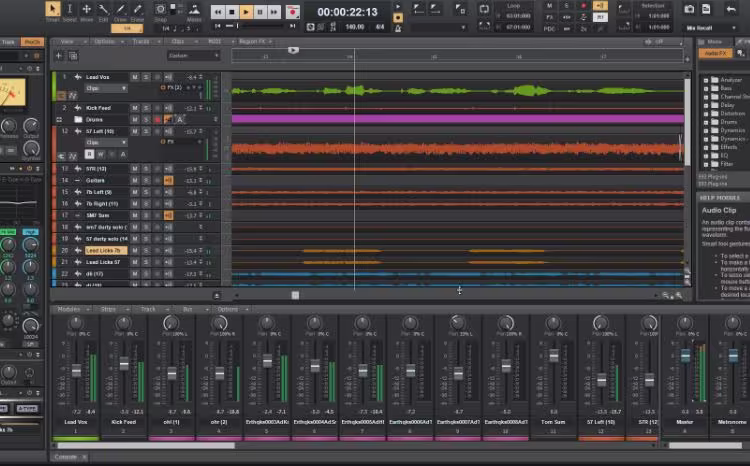Screen dimensions: 750x466
Task: Open the Custom track control dropdown
Action: tap(194, 56)
